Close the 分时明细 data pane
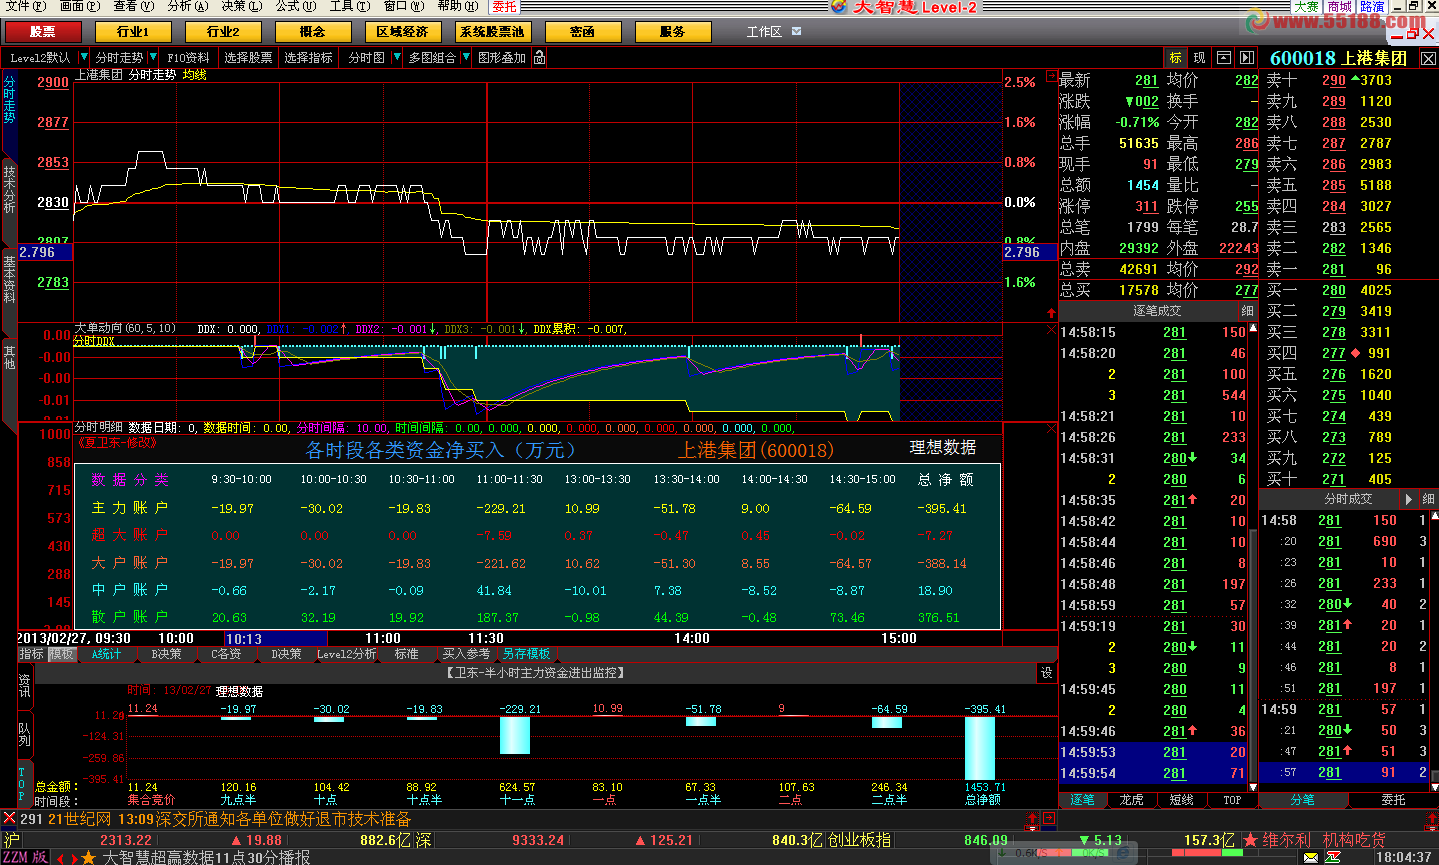Image resolution: width=1439 pixels, height=865 pixels. point(1051,428)
